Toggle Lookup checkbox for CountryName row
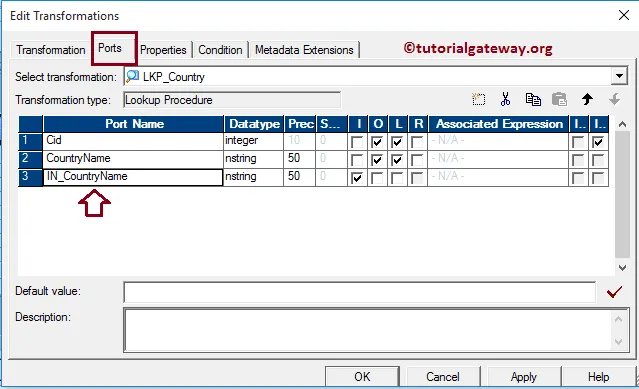639x389 pixels. [397, 160]
